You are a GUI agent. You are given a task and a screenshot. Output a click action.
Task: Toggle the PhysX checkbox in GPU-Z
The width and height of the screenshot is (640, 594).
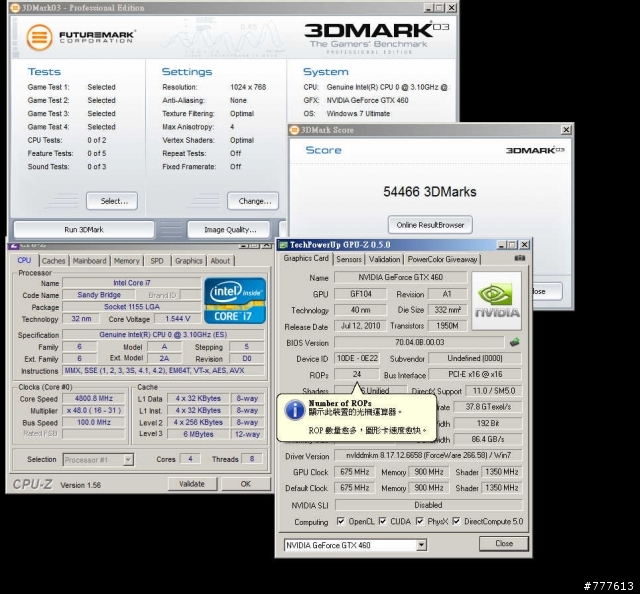[419, 521]
